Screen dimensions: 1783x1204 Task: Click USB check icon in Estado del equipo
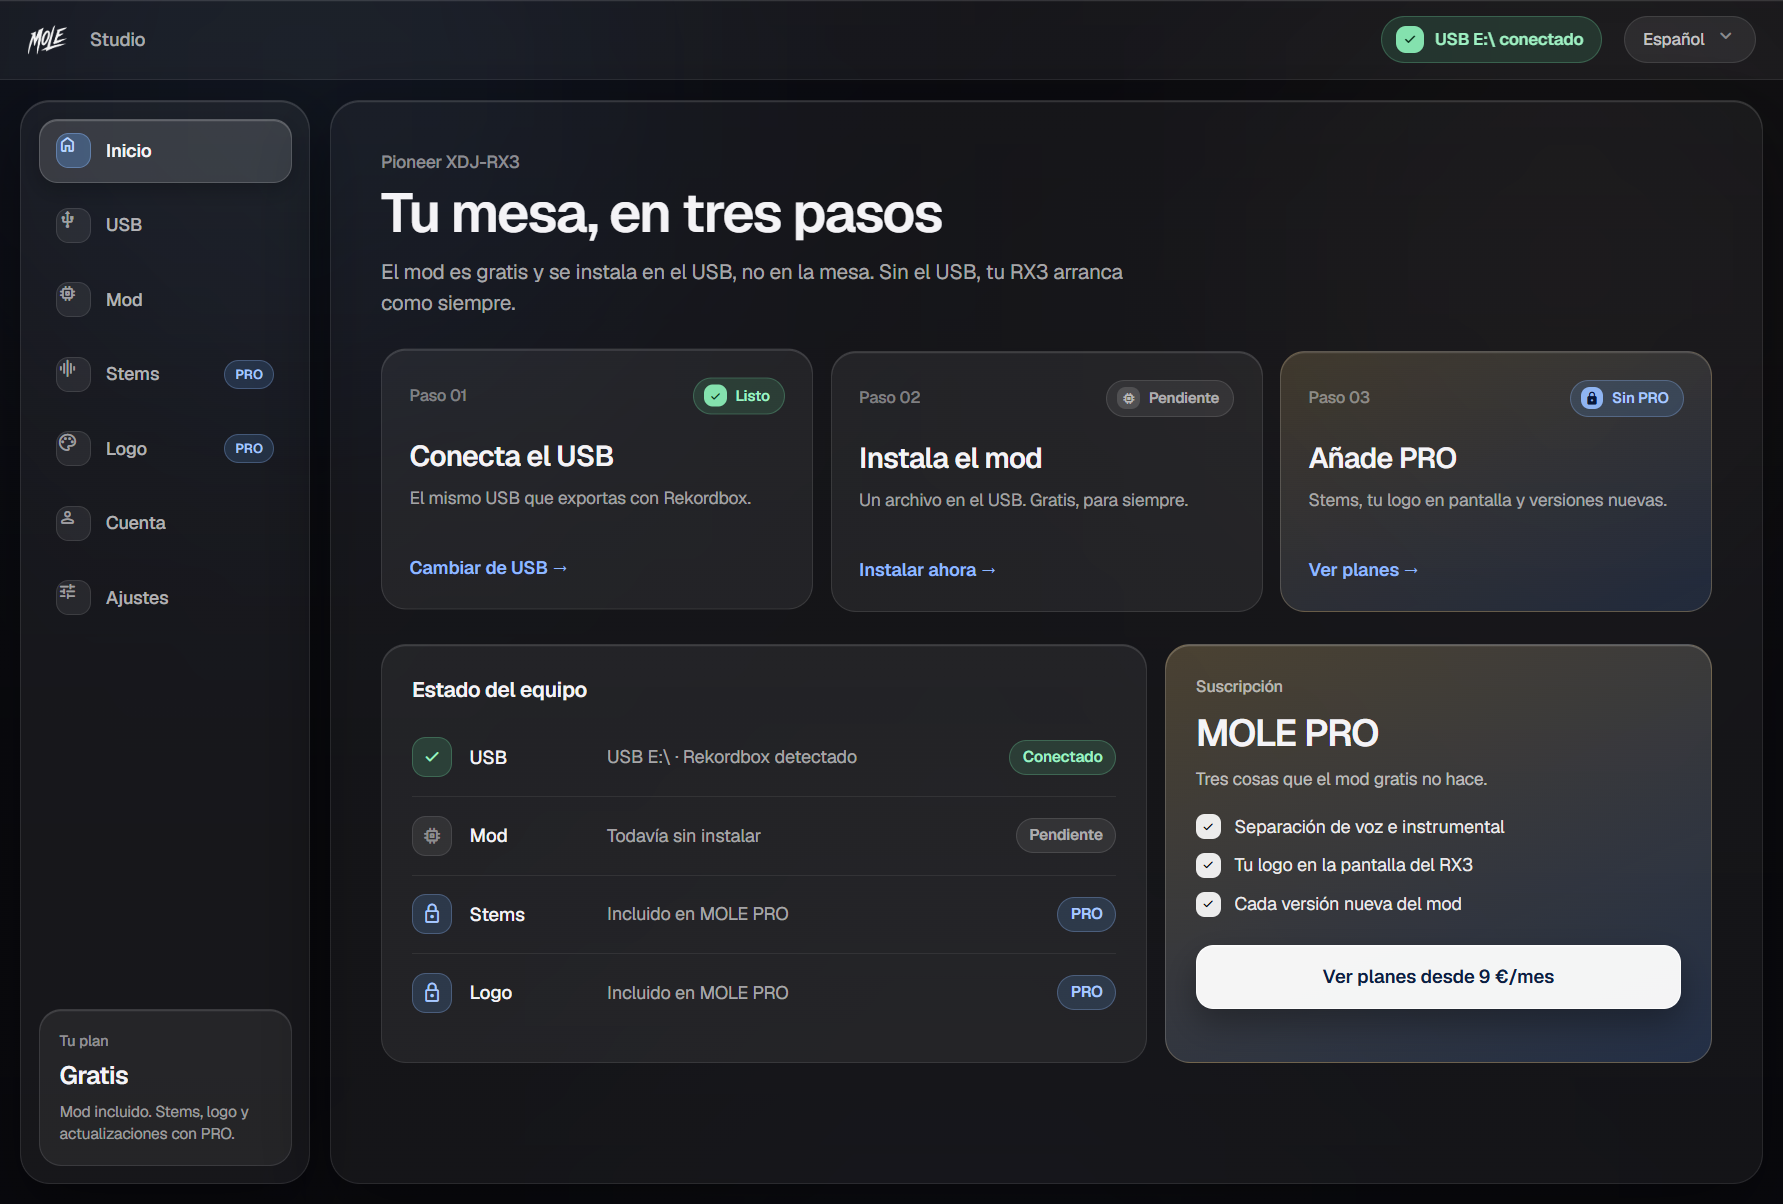point(432,757)
